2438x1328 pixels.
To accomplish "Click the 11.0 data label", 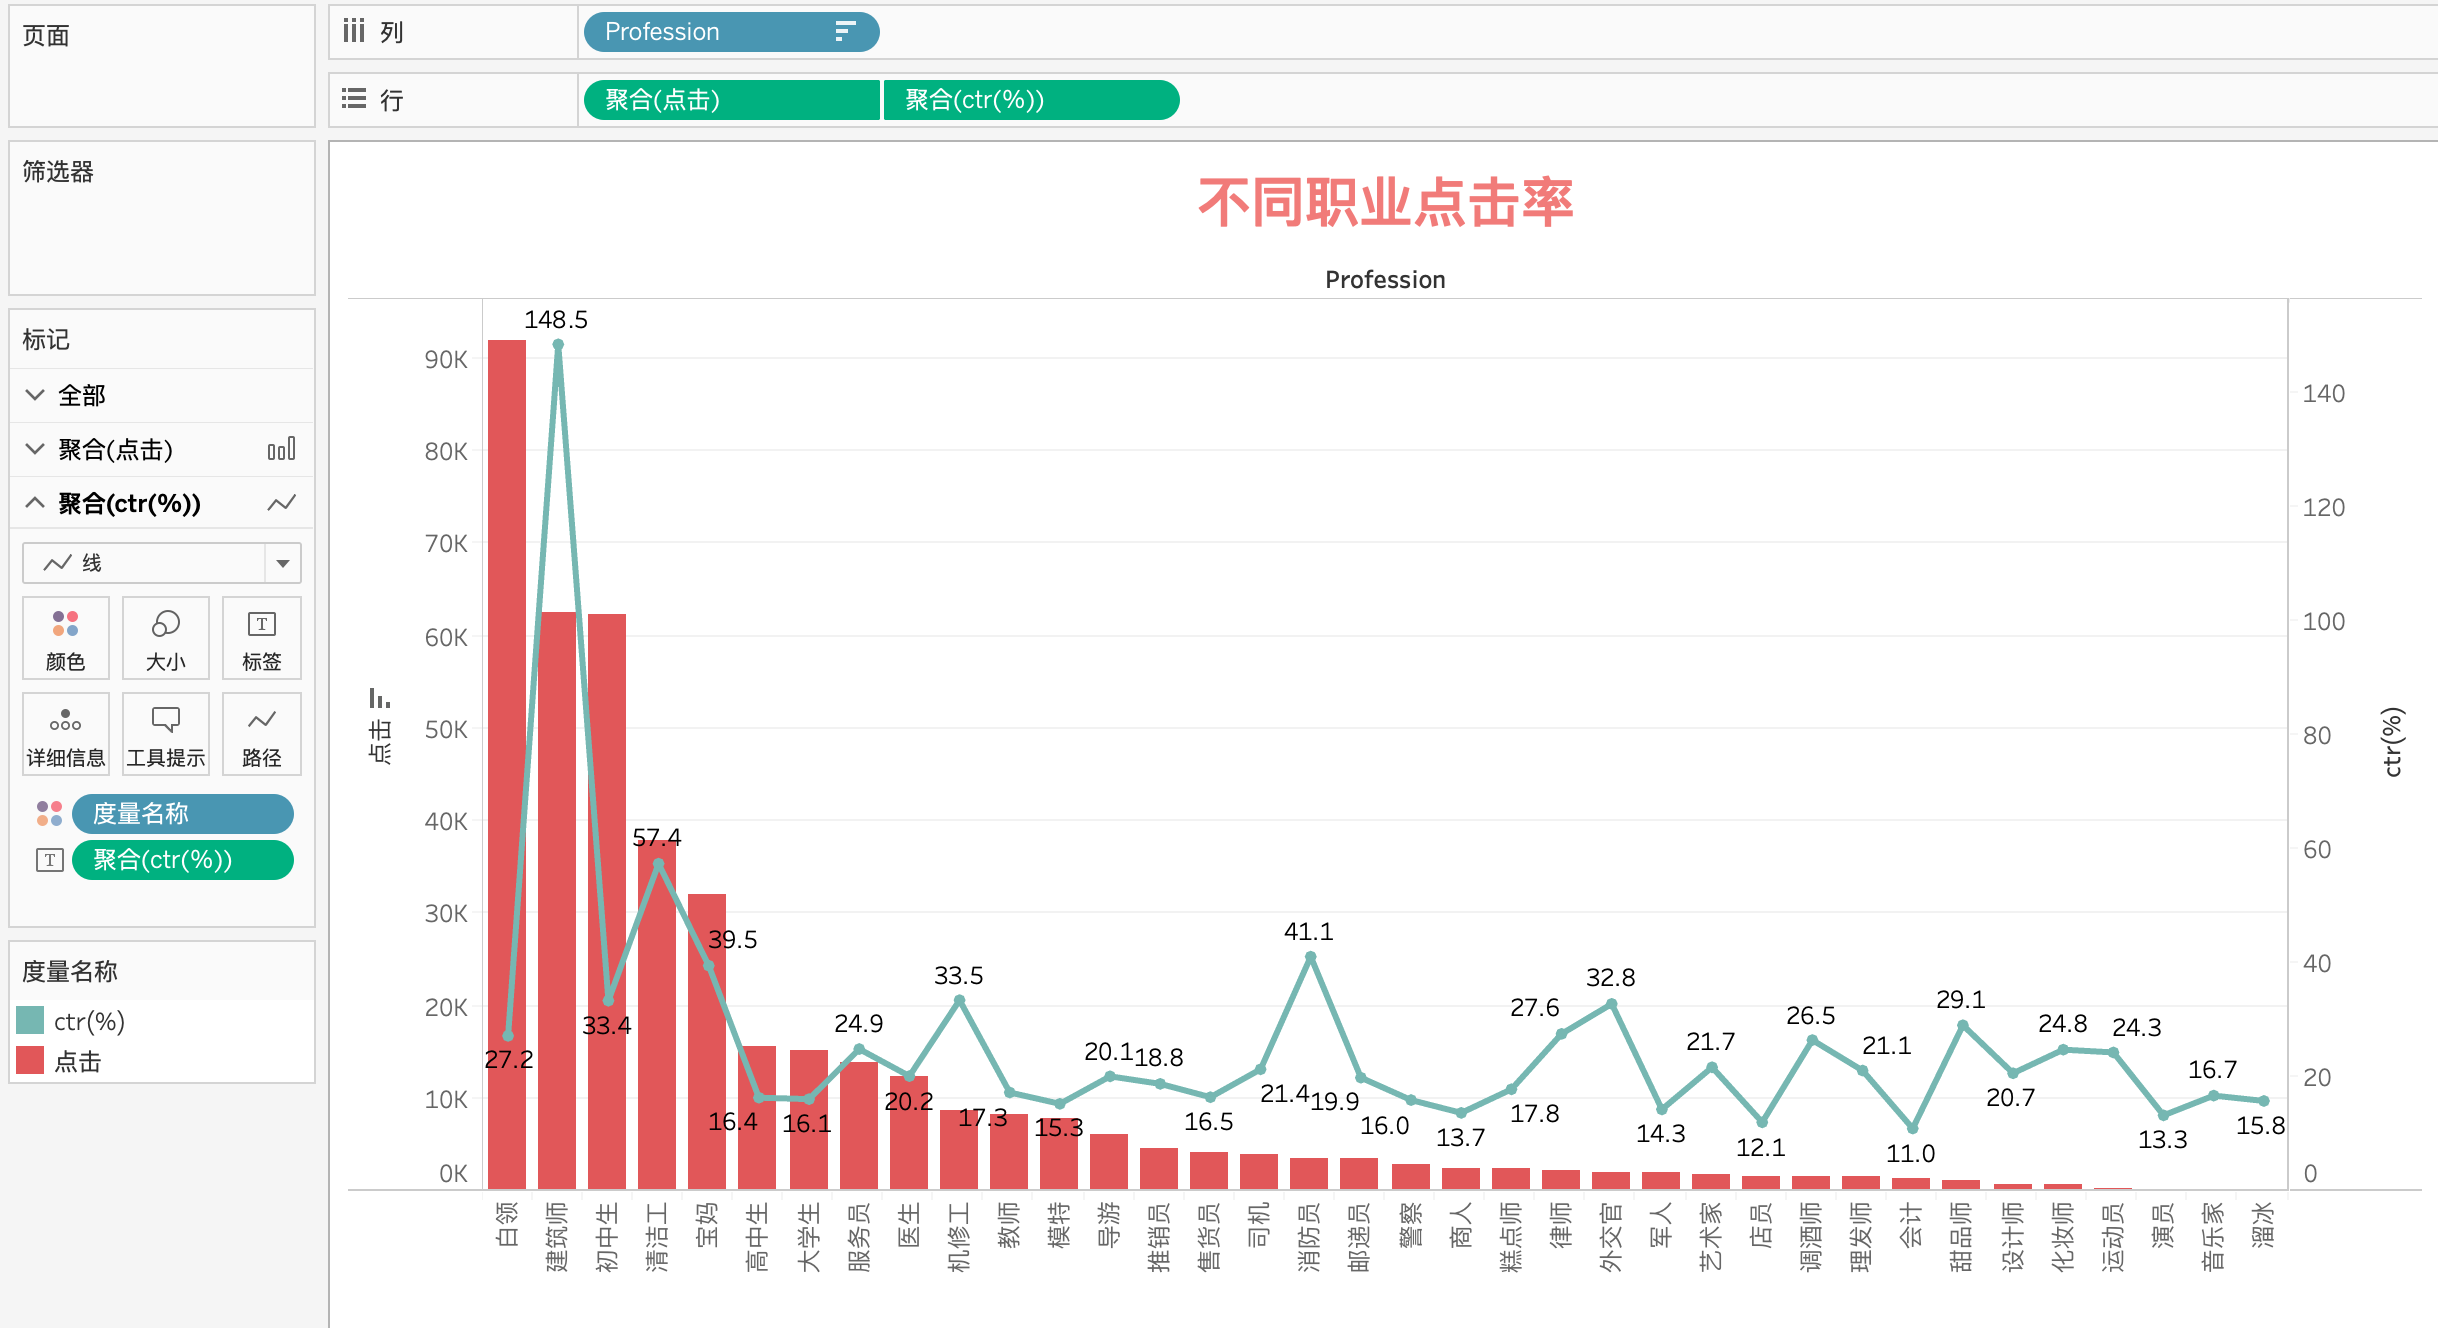I will click(x=1911, y=1154).
